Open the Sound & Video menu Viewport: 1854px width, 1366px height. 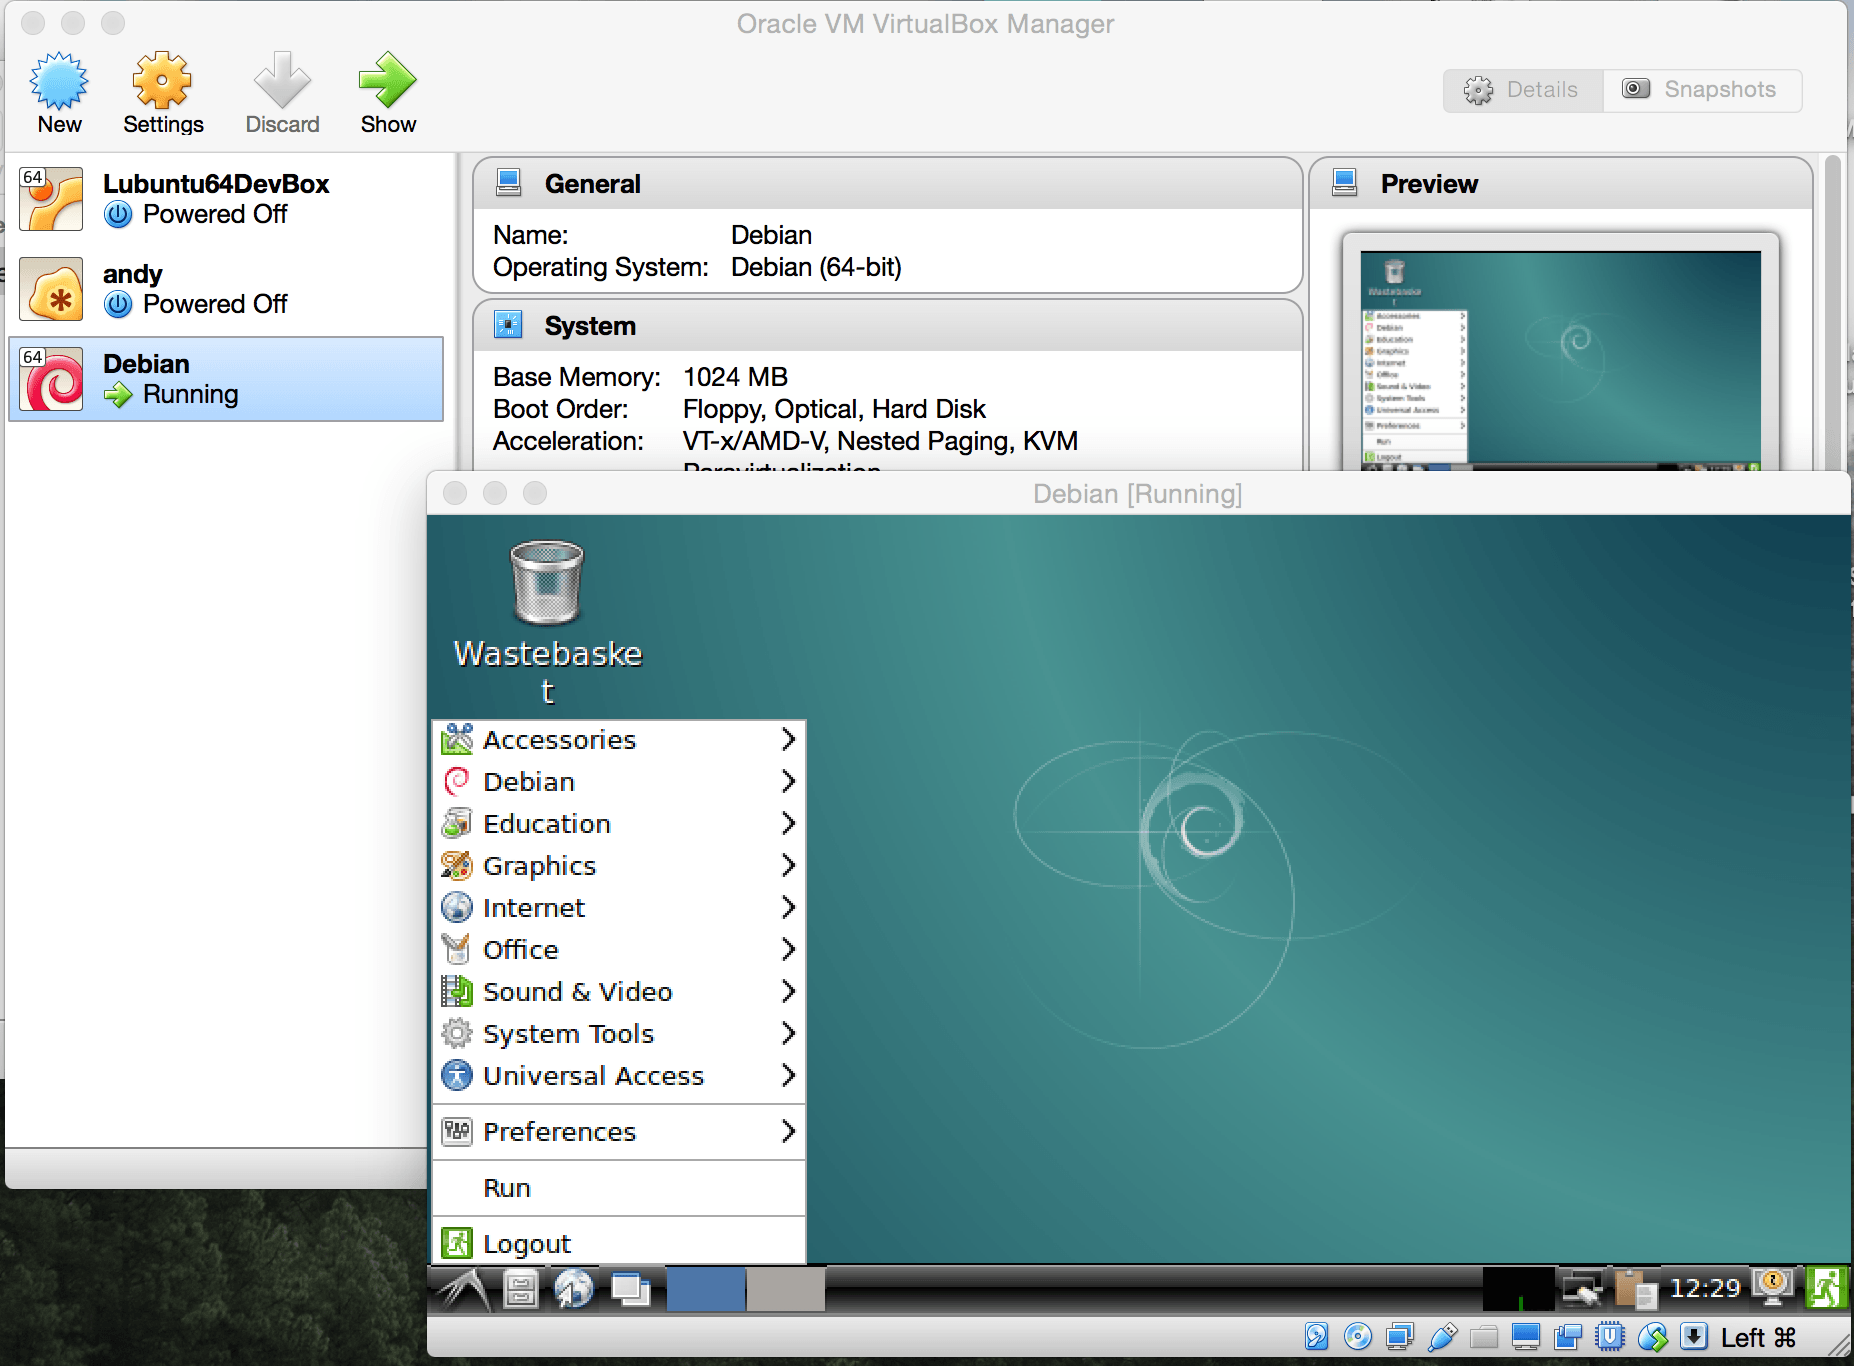pyautogui.click(x=619, y=992)
